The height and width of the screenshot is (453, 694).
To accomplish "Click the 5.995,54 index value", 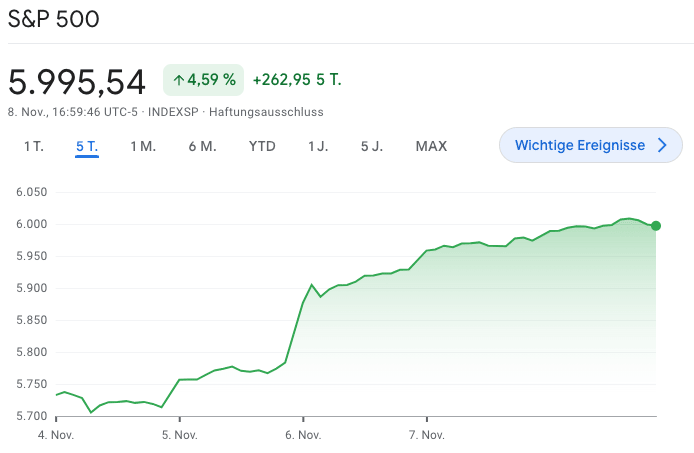I will pyautogui.click(x=77, y=81).
